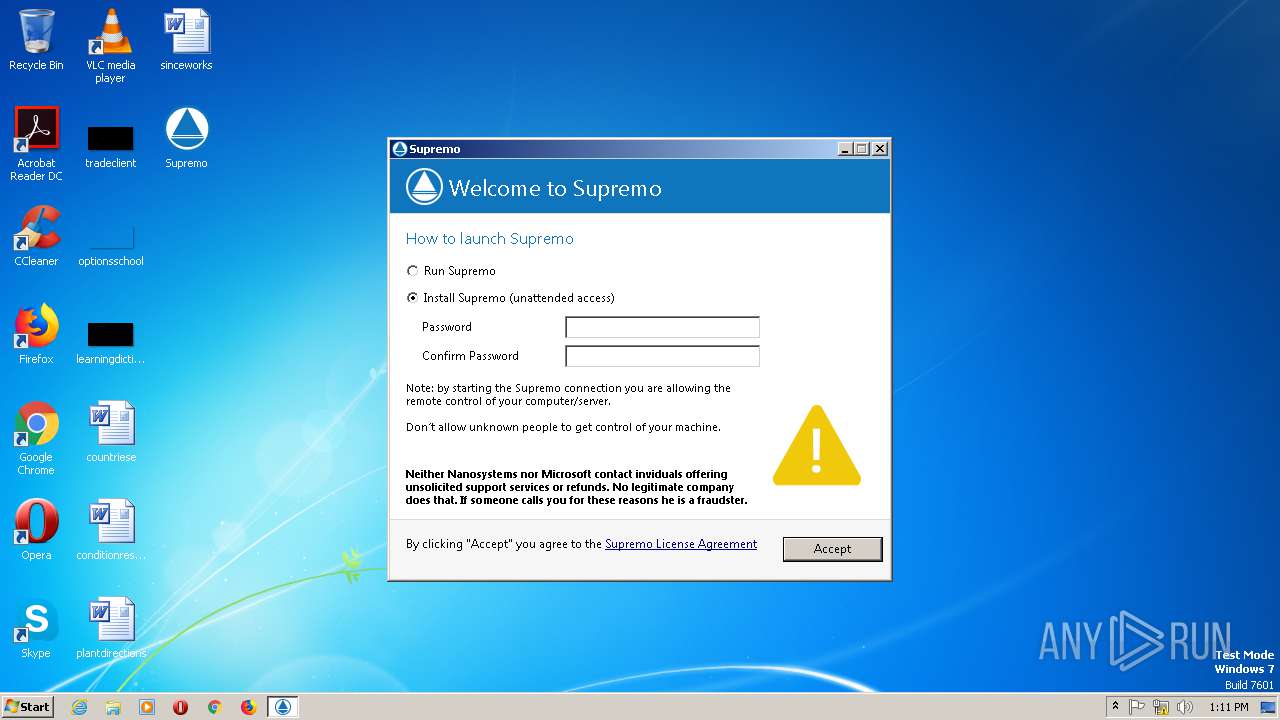This screenshot has height=720, width=1280.
Task: Close the Supremo dialog window
Action: 879,149
